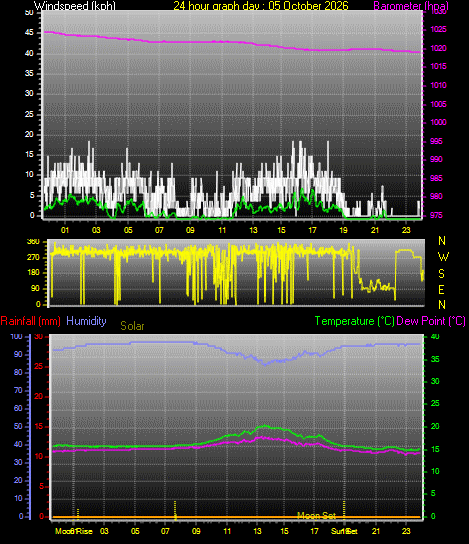Click the 1005 barometer axis value
Viewport: 469px width, 544px height.
(x=438, y=104)
